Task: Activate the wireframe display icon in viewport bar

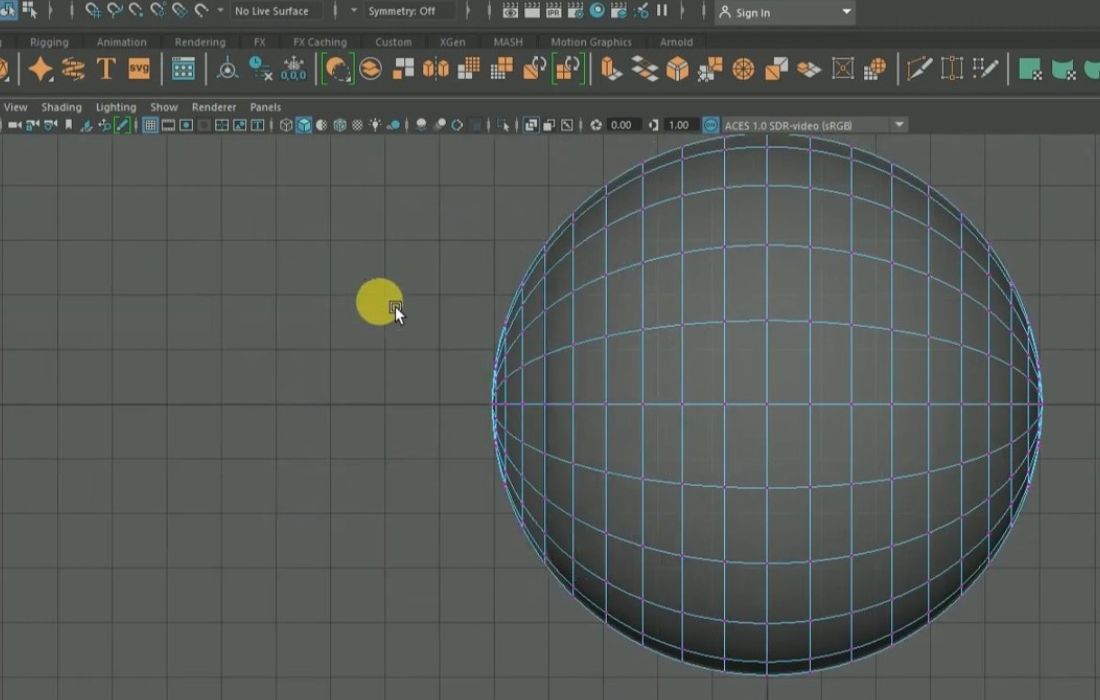Action: (286, 123)
